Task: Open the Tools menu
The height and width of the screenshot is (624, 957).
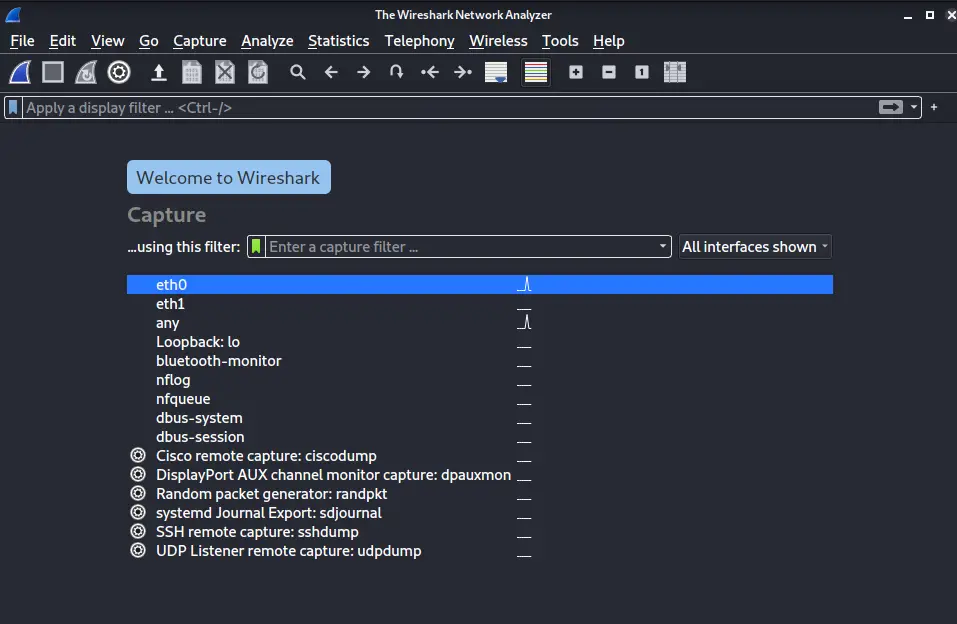Action: pyautogui.click(x=560, y=41)
